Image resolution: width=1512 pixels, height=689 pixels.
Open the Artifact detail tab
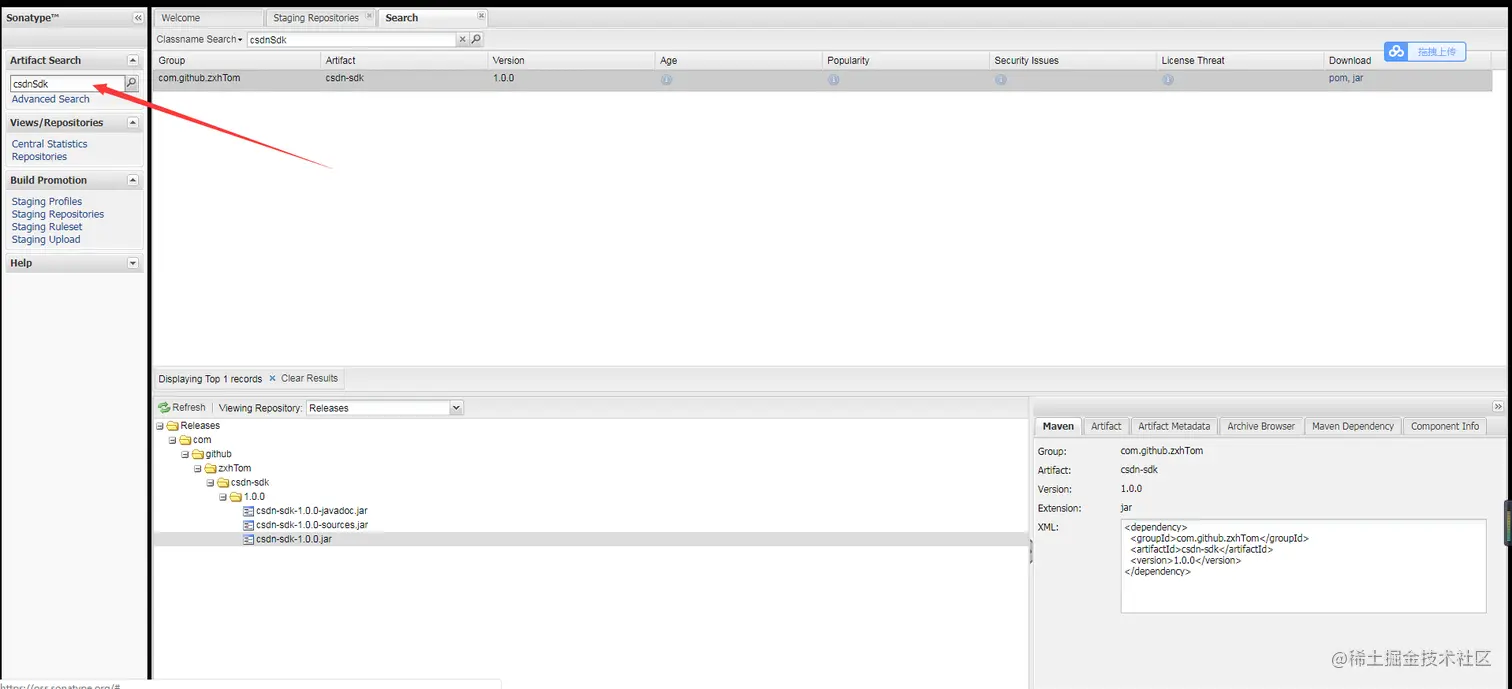point(1106,426)
